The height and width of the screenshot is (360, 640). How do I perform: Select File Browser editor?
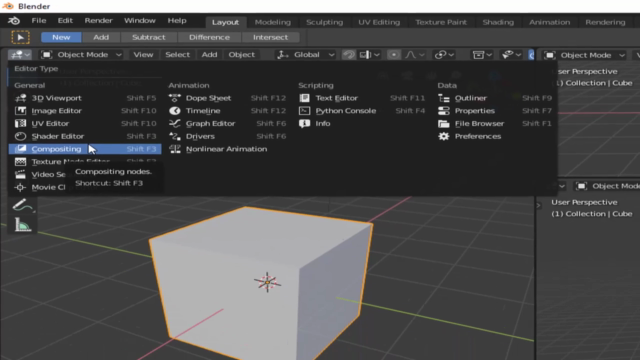pyautogui.click(x=494, y=123)
